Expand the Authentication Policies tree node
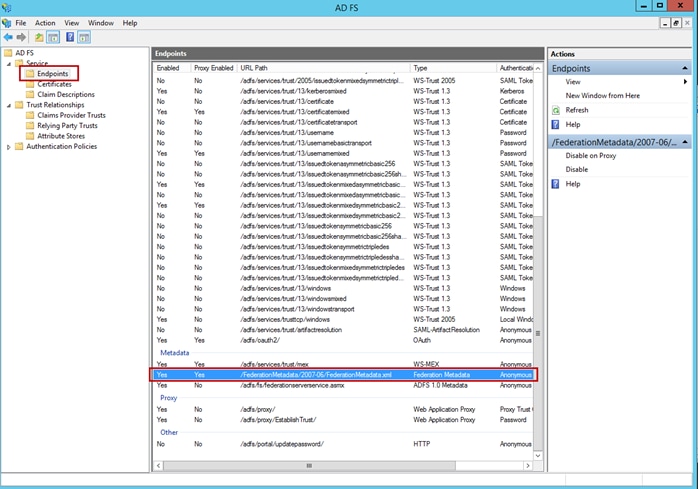The width and height of the screenshot is (698, 489). point(8,147)
